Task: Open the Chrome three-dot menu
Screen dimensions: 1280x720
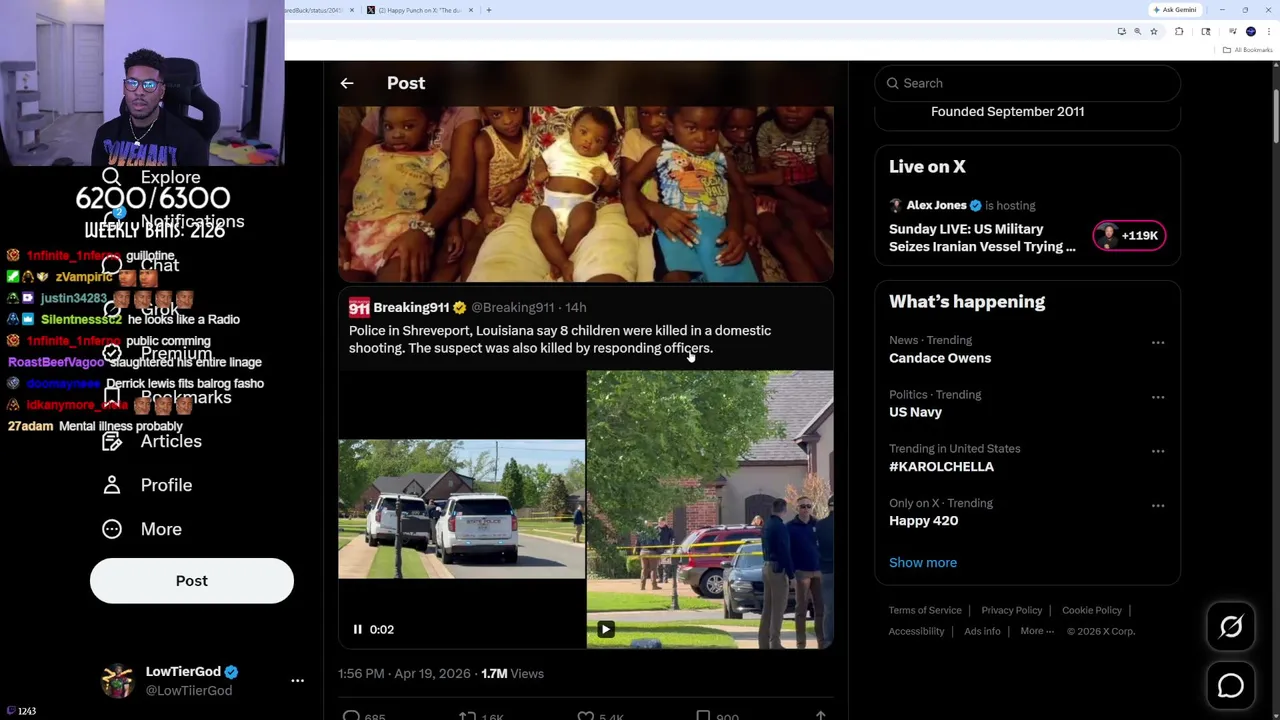Action: [1268, 32]
